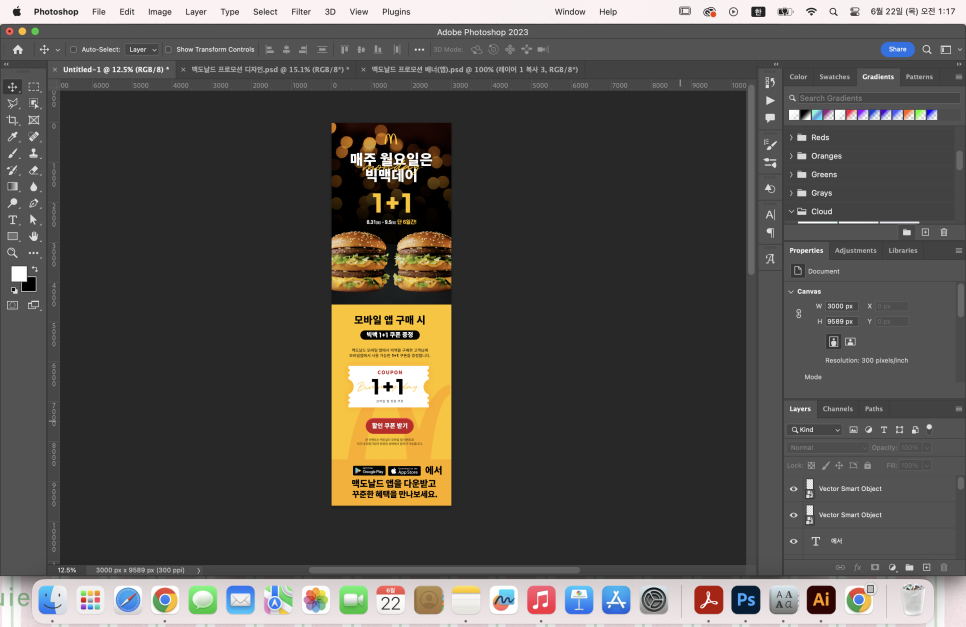Viewport: 966px width, 627px height.
Task: Select the Frame tool
Action: 34,120
